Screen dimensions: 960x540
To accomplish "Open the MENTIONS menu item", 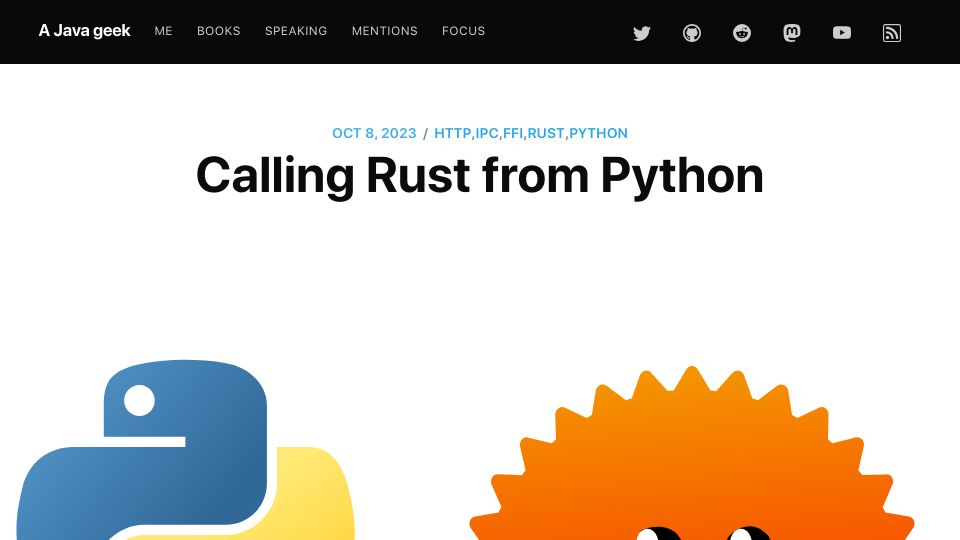I will coord(384,31).
